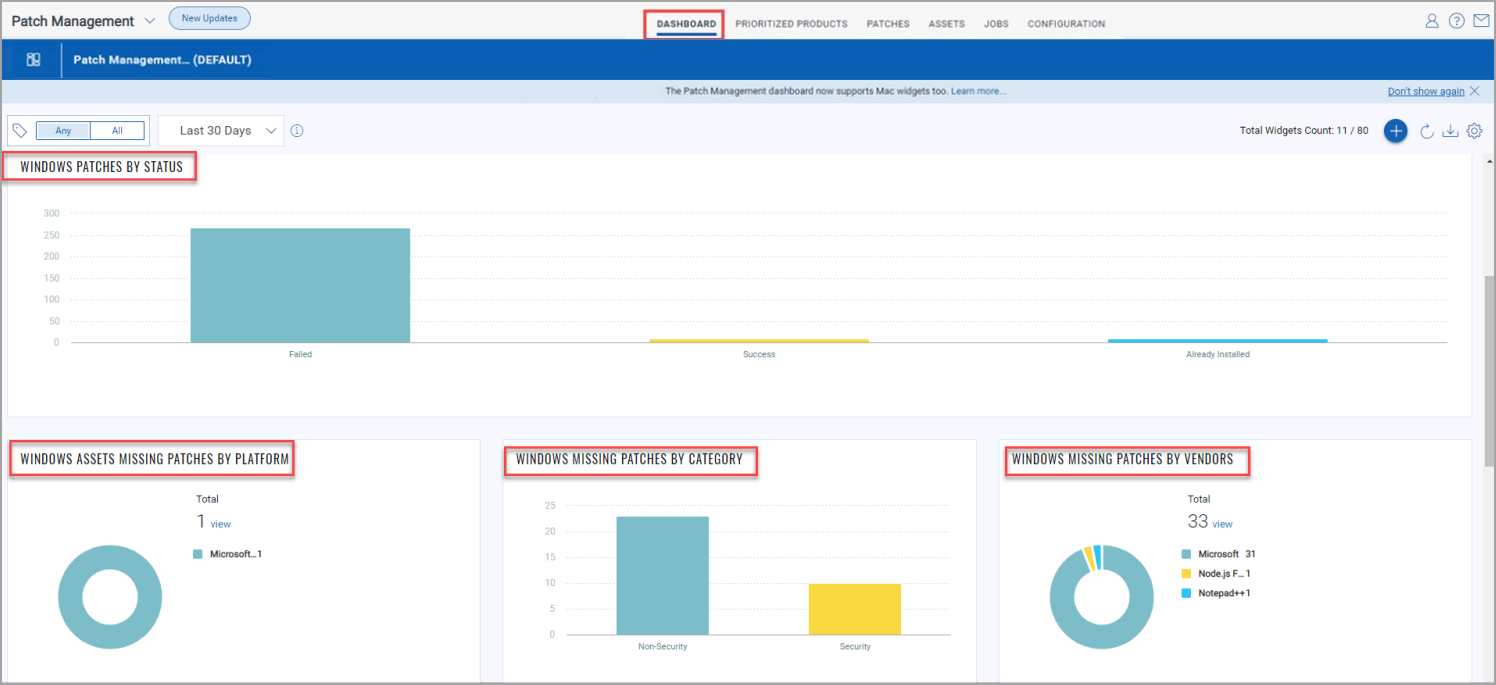The width and height of the screenshot is (1496, 685).
Task: Select the All tag toggle
Action: (x=117, y=131)
